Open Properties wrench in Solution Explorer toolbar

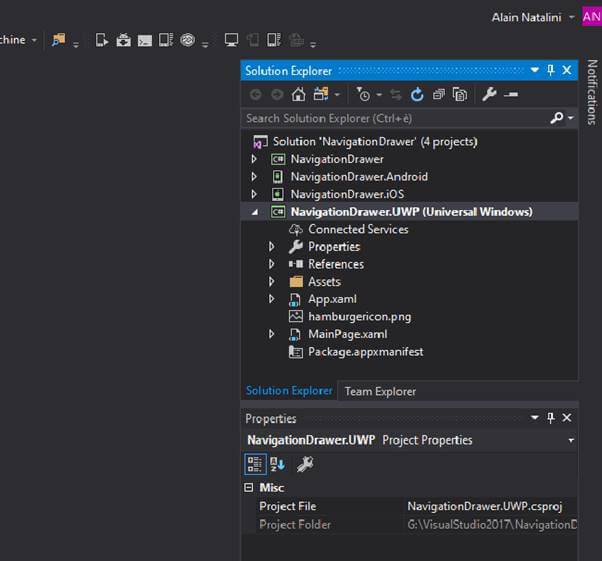(489, 94)
